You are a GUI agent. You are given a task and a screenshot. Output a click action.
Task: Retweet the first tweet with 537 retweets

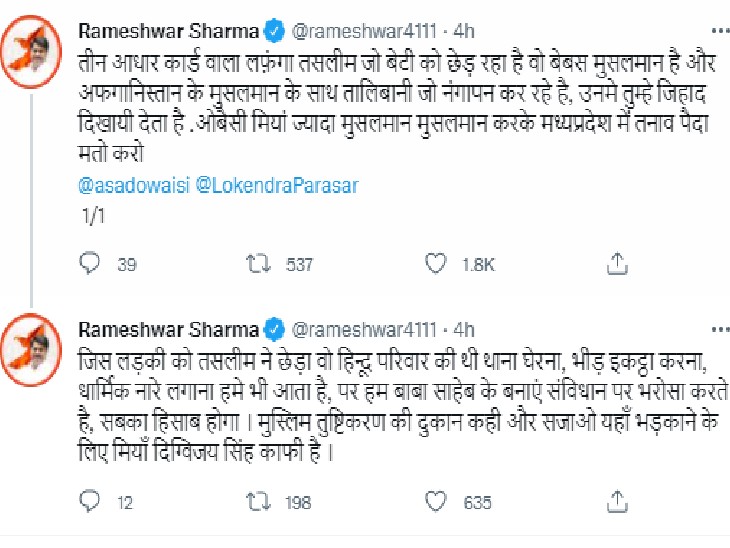click(x=255, y=264)
